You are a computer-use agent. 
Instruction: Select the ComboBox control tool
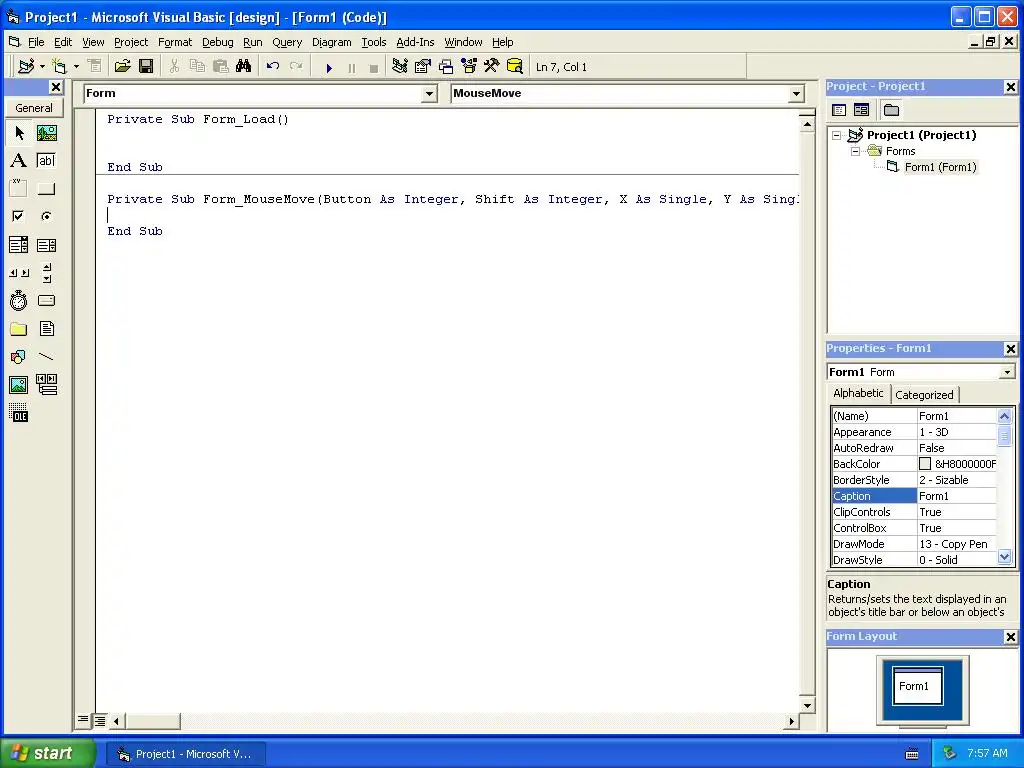click(19, 245)
